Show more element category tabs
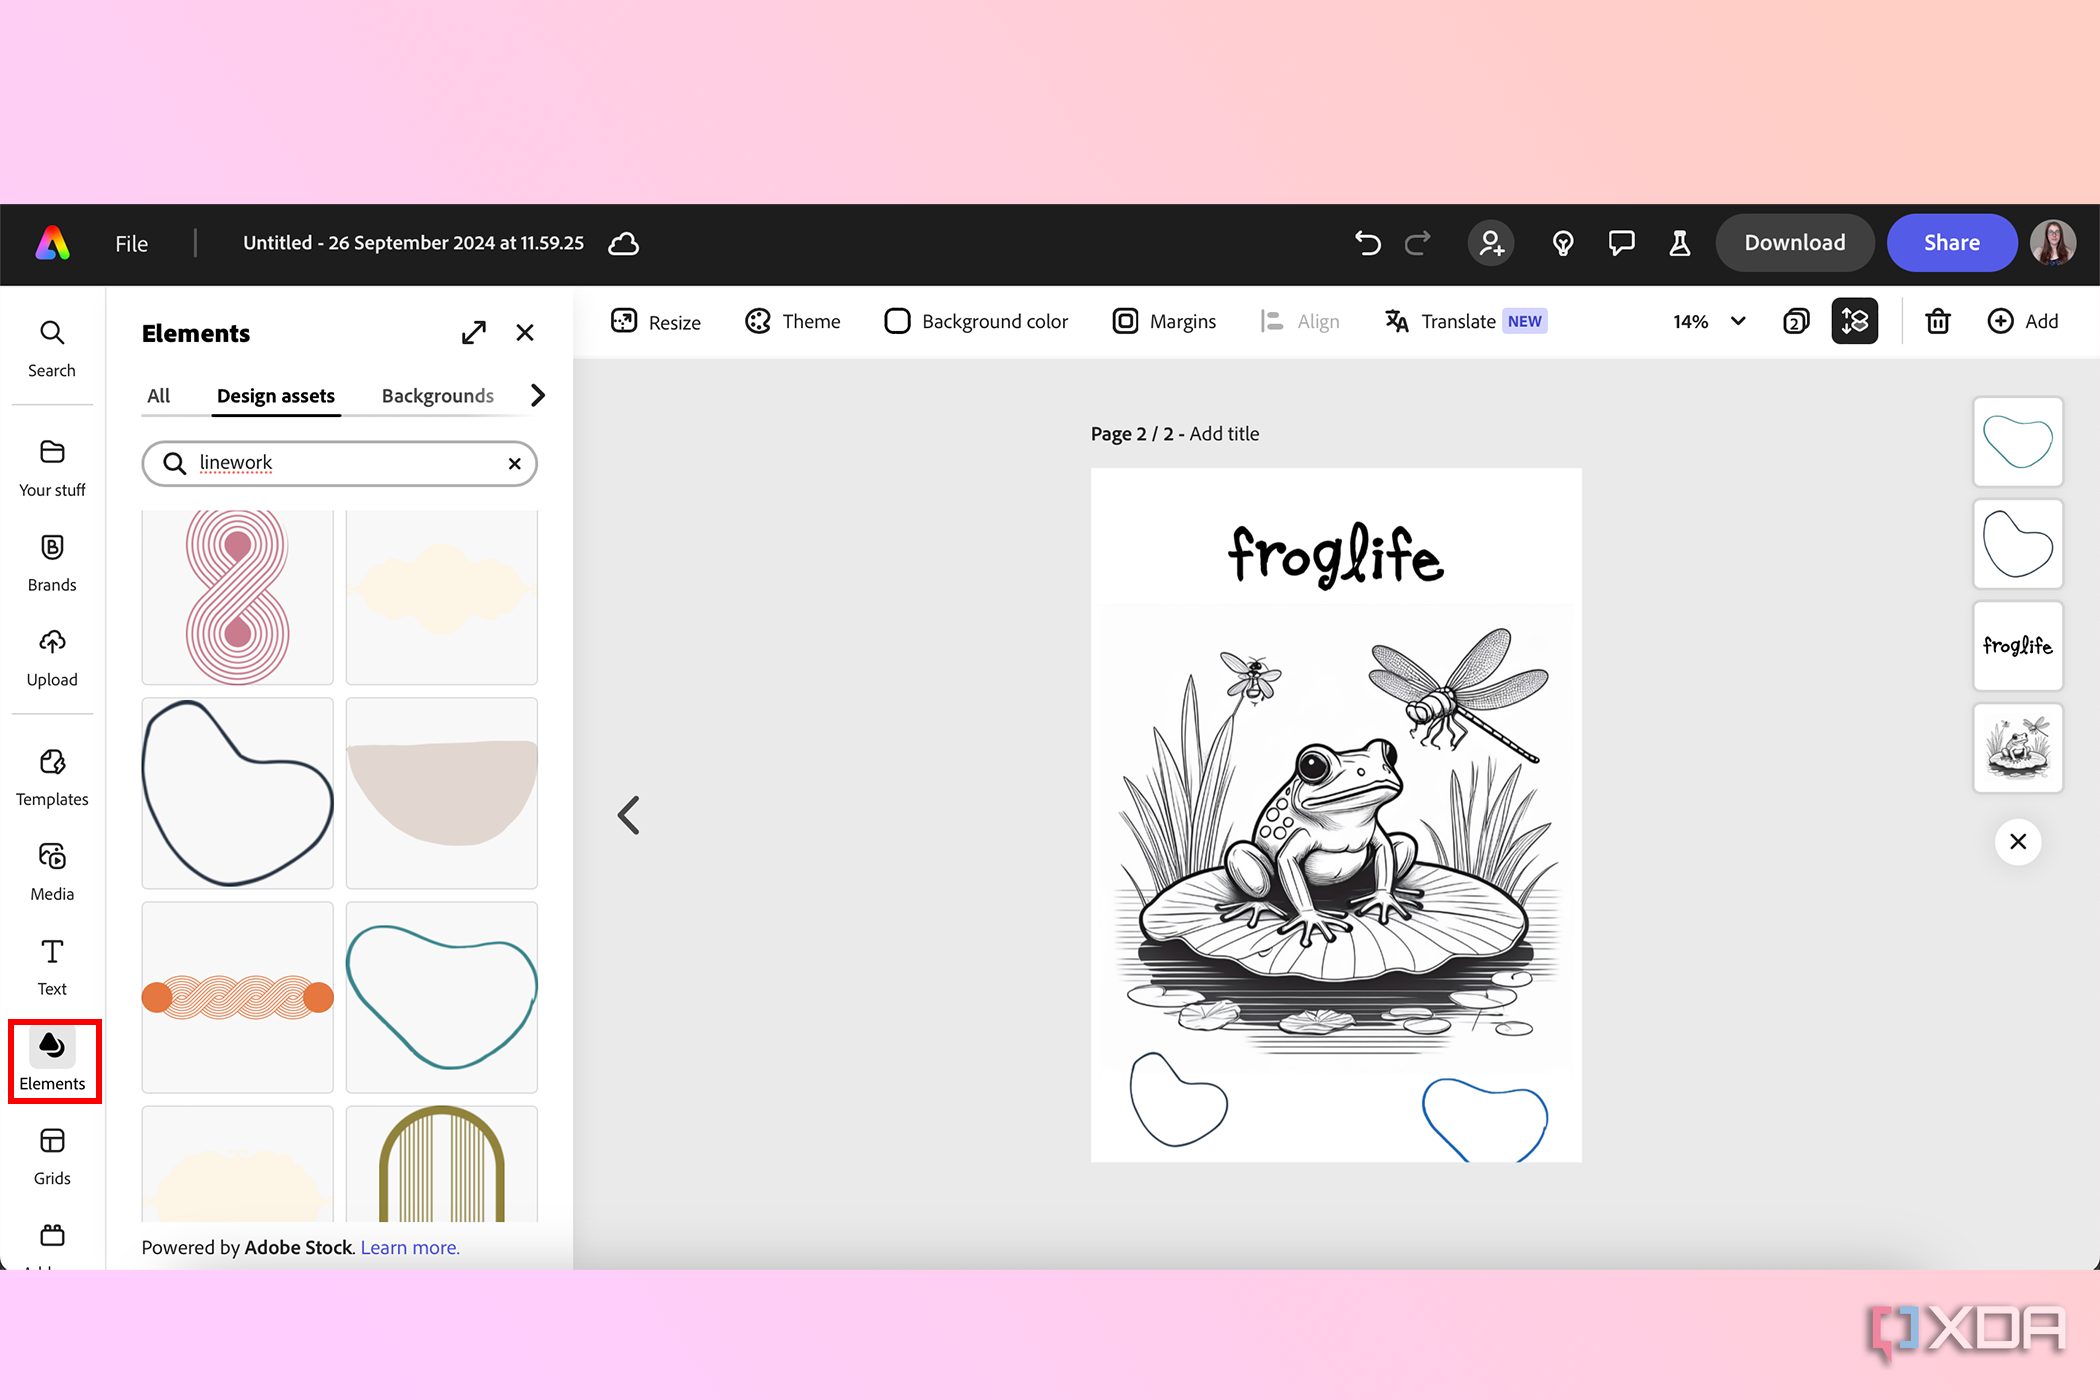Viewport: 2100px width, 1400px height. (538, 395)
